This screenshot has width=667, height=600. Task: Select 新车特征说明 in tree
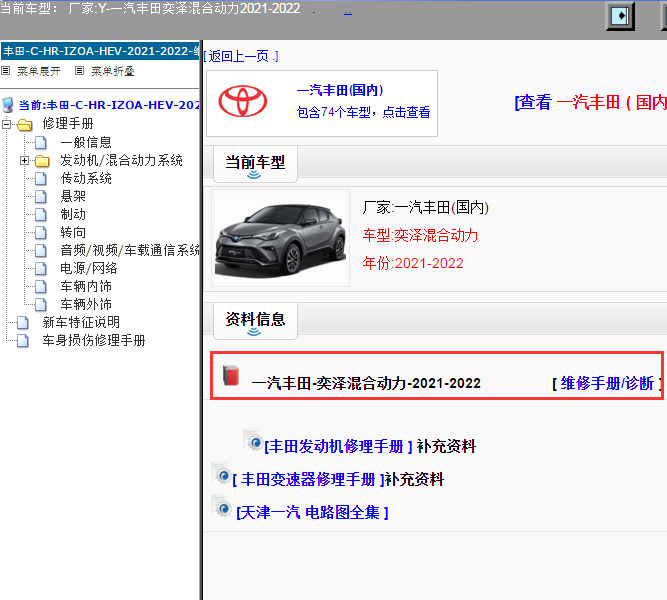tap(81, 323)
